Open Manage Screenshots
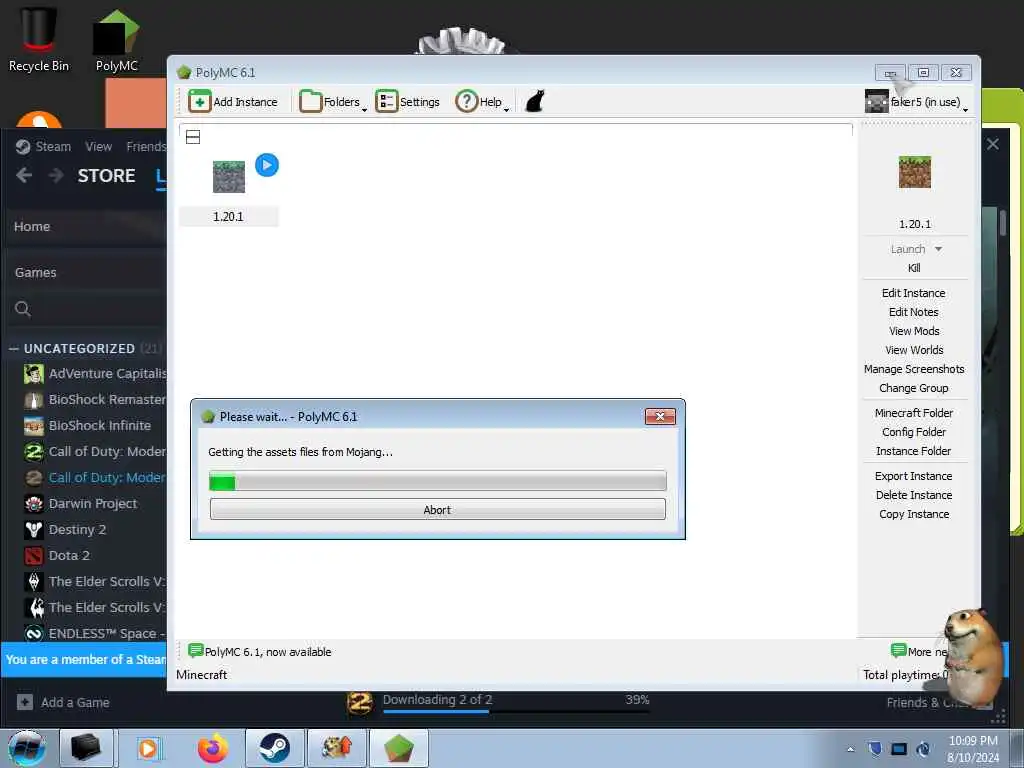The height and width of the screenshot is (768, 1024). click(914, 369)
